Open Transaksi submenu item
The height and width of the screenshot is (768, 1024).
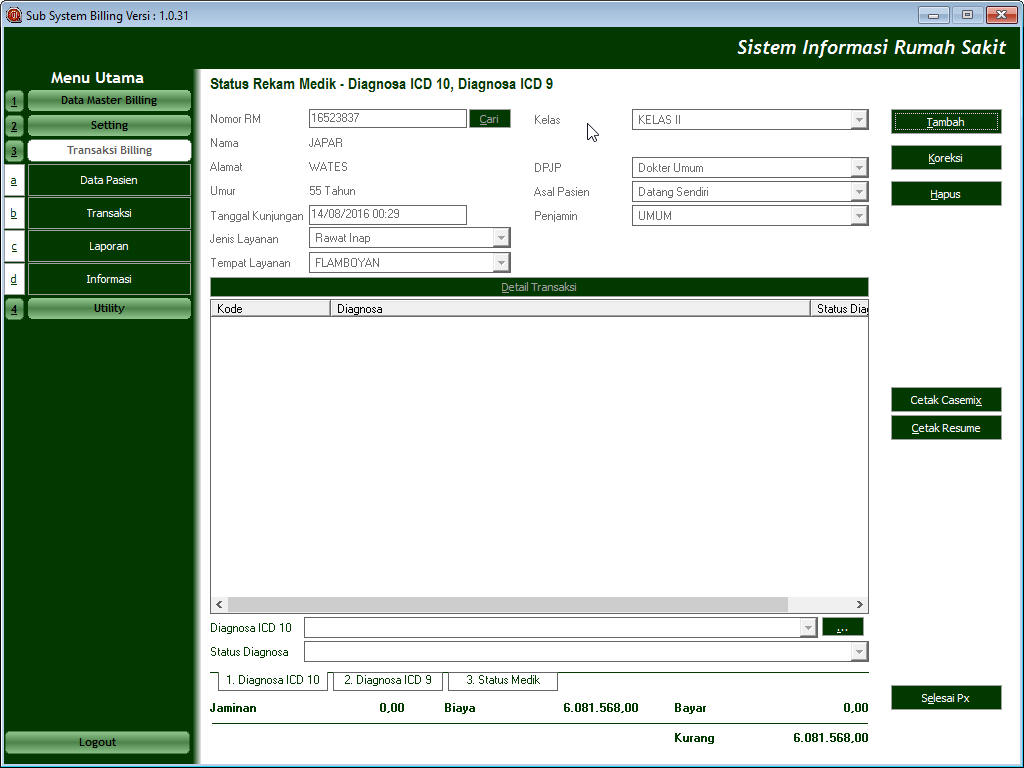coord(109,213)
